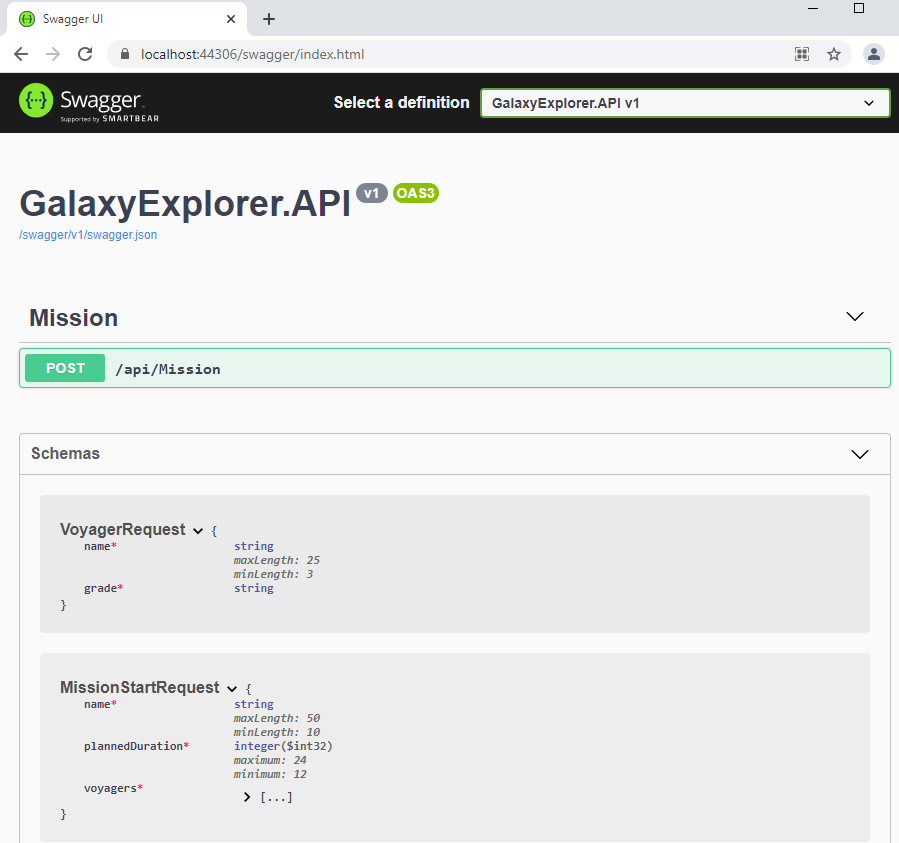Expand the voyagers array details

(x=247, y=797)
